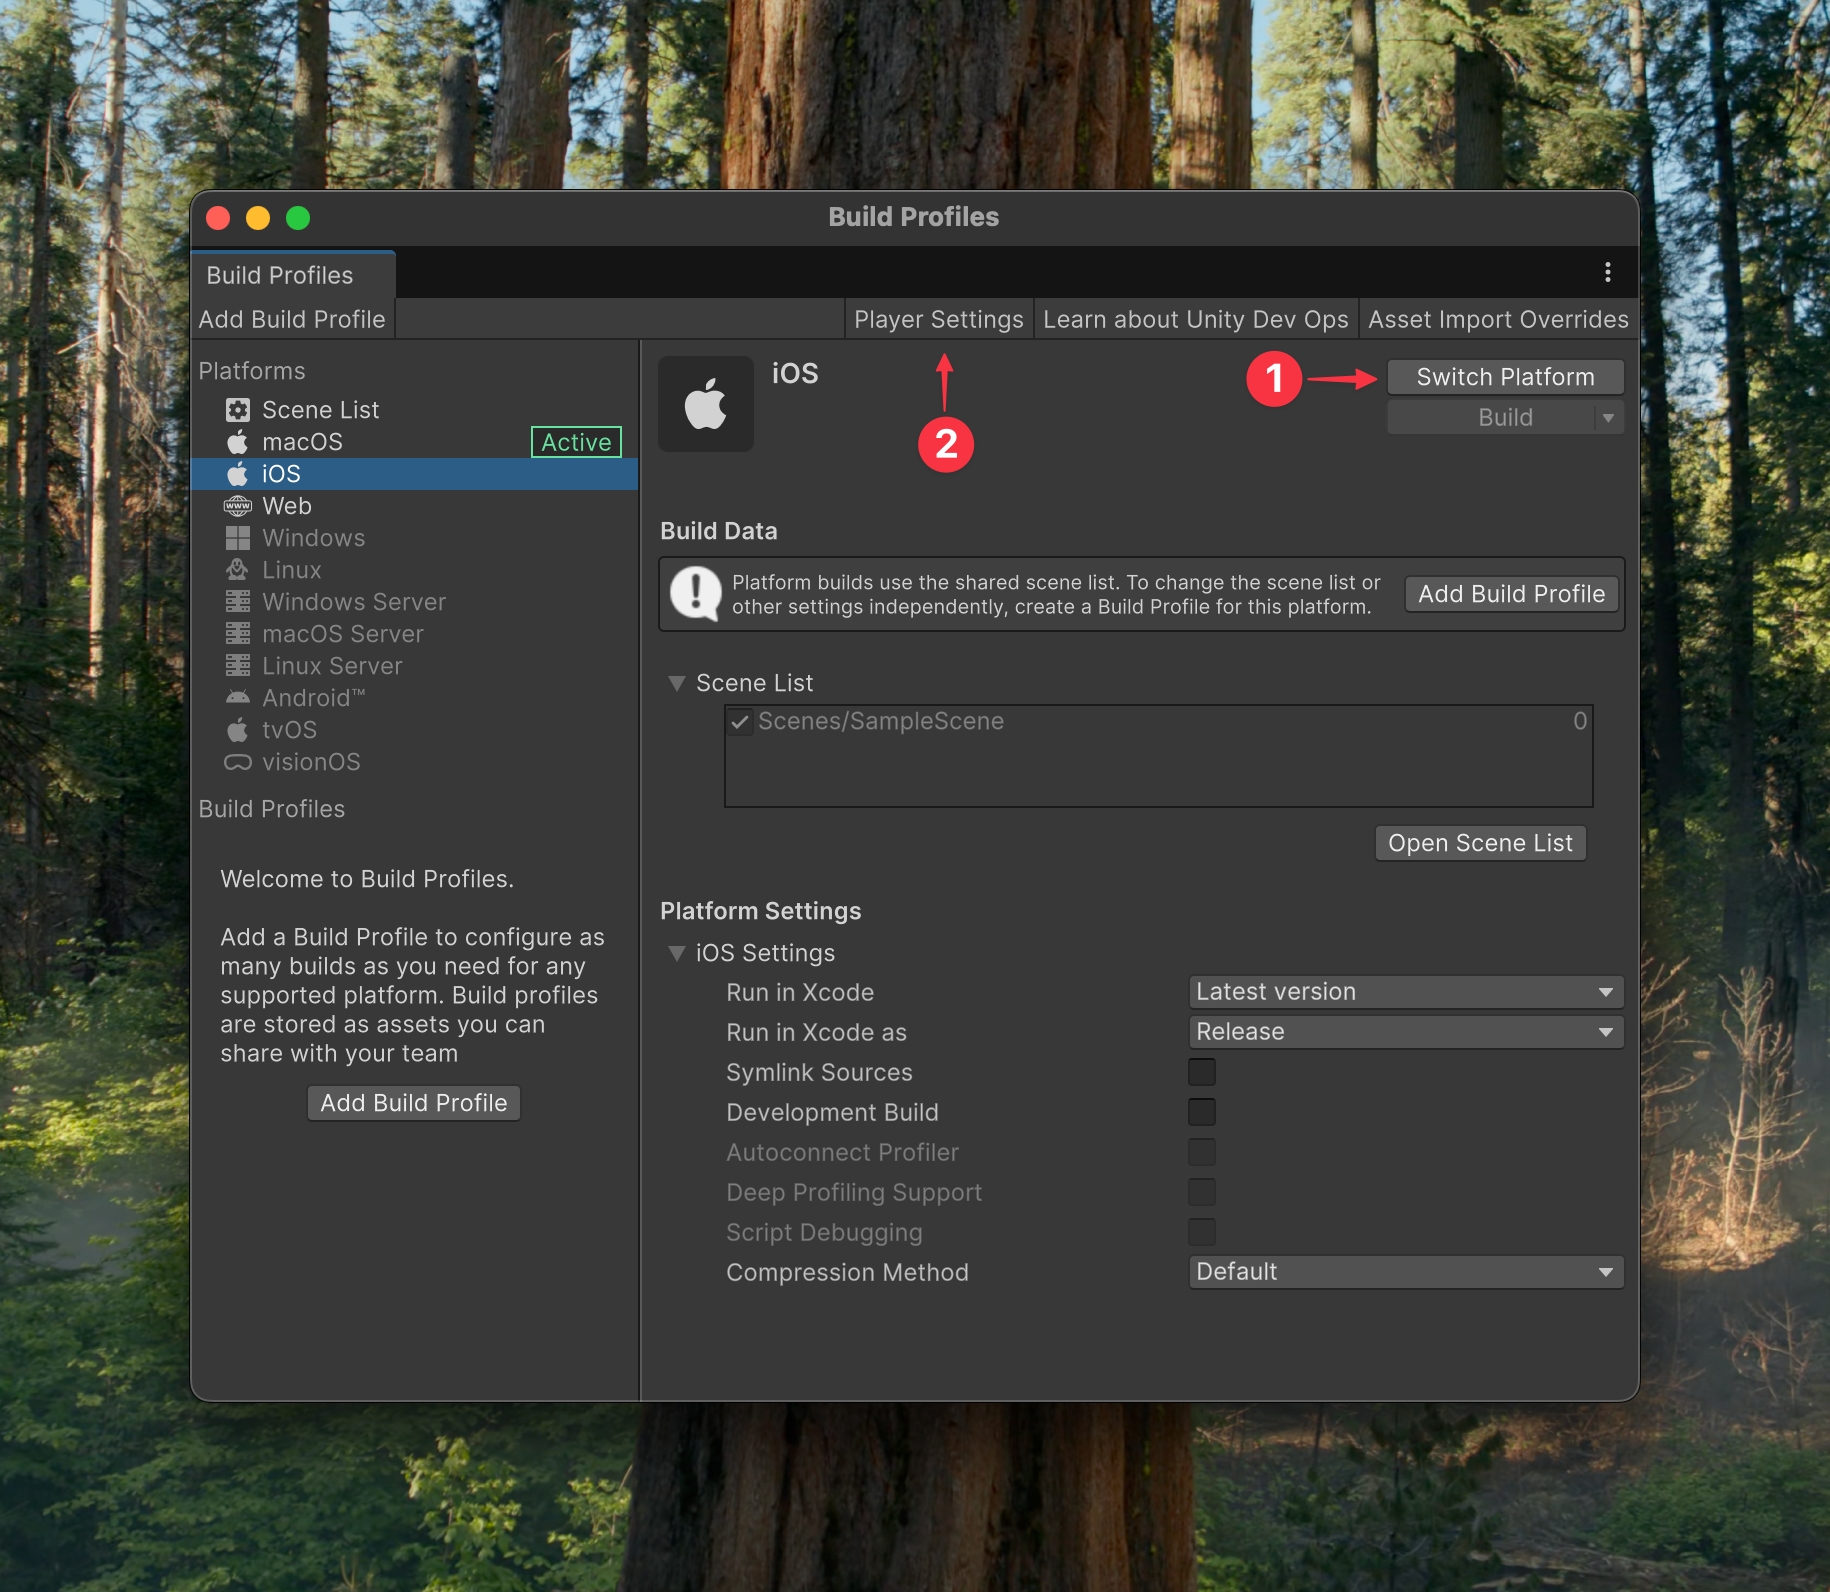Image resolution: width=1830 pixels, height=1592 pixels.
Task: Click the Build Profiles sidebar section header
Action: pyautogui.click(x=272, y=809)
